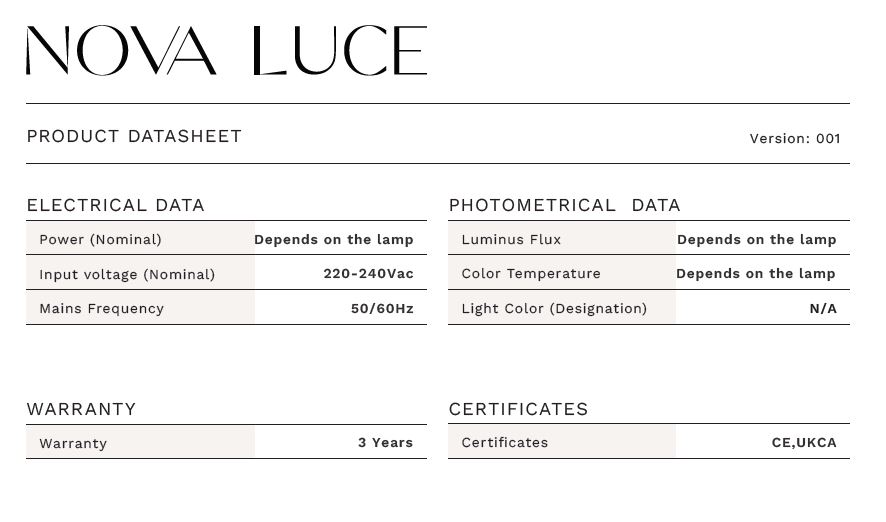Click the Electrical Data section heading
The height and width of the screenshot is (522, 886).
[115, 205]
